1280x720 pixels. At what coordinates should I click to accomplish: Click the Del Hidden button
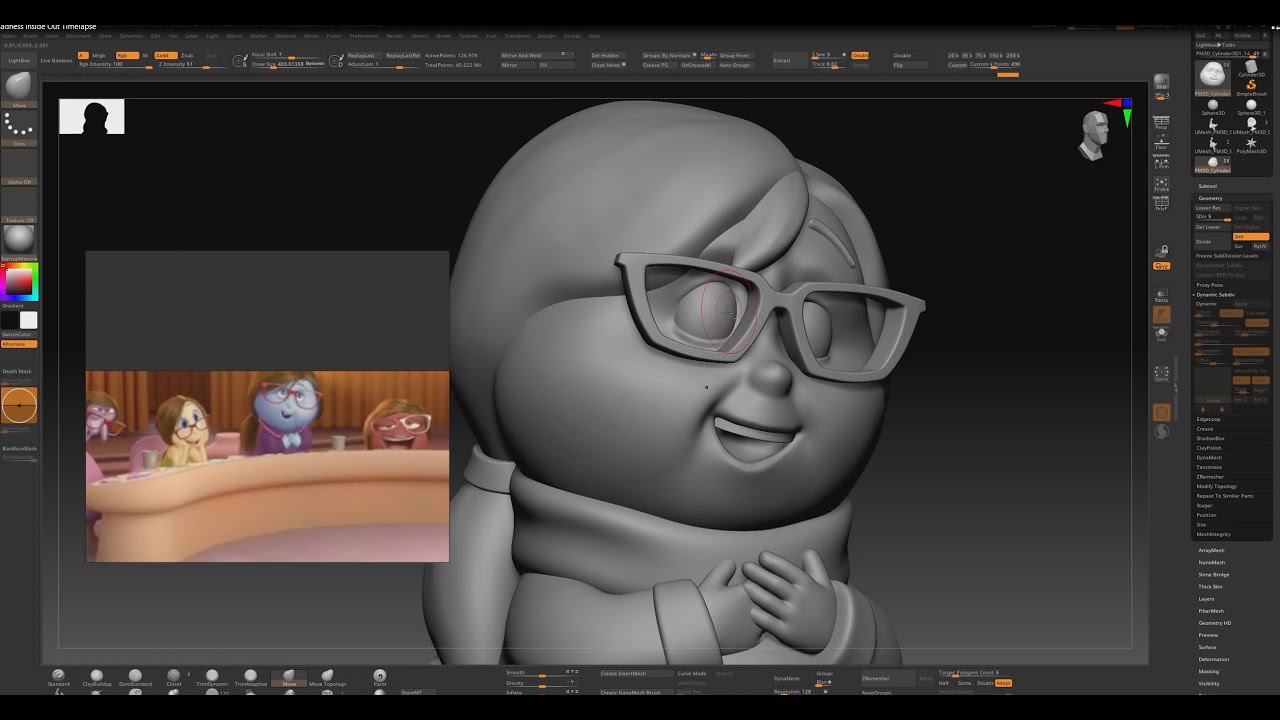coord(607,55)
